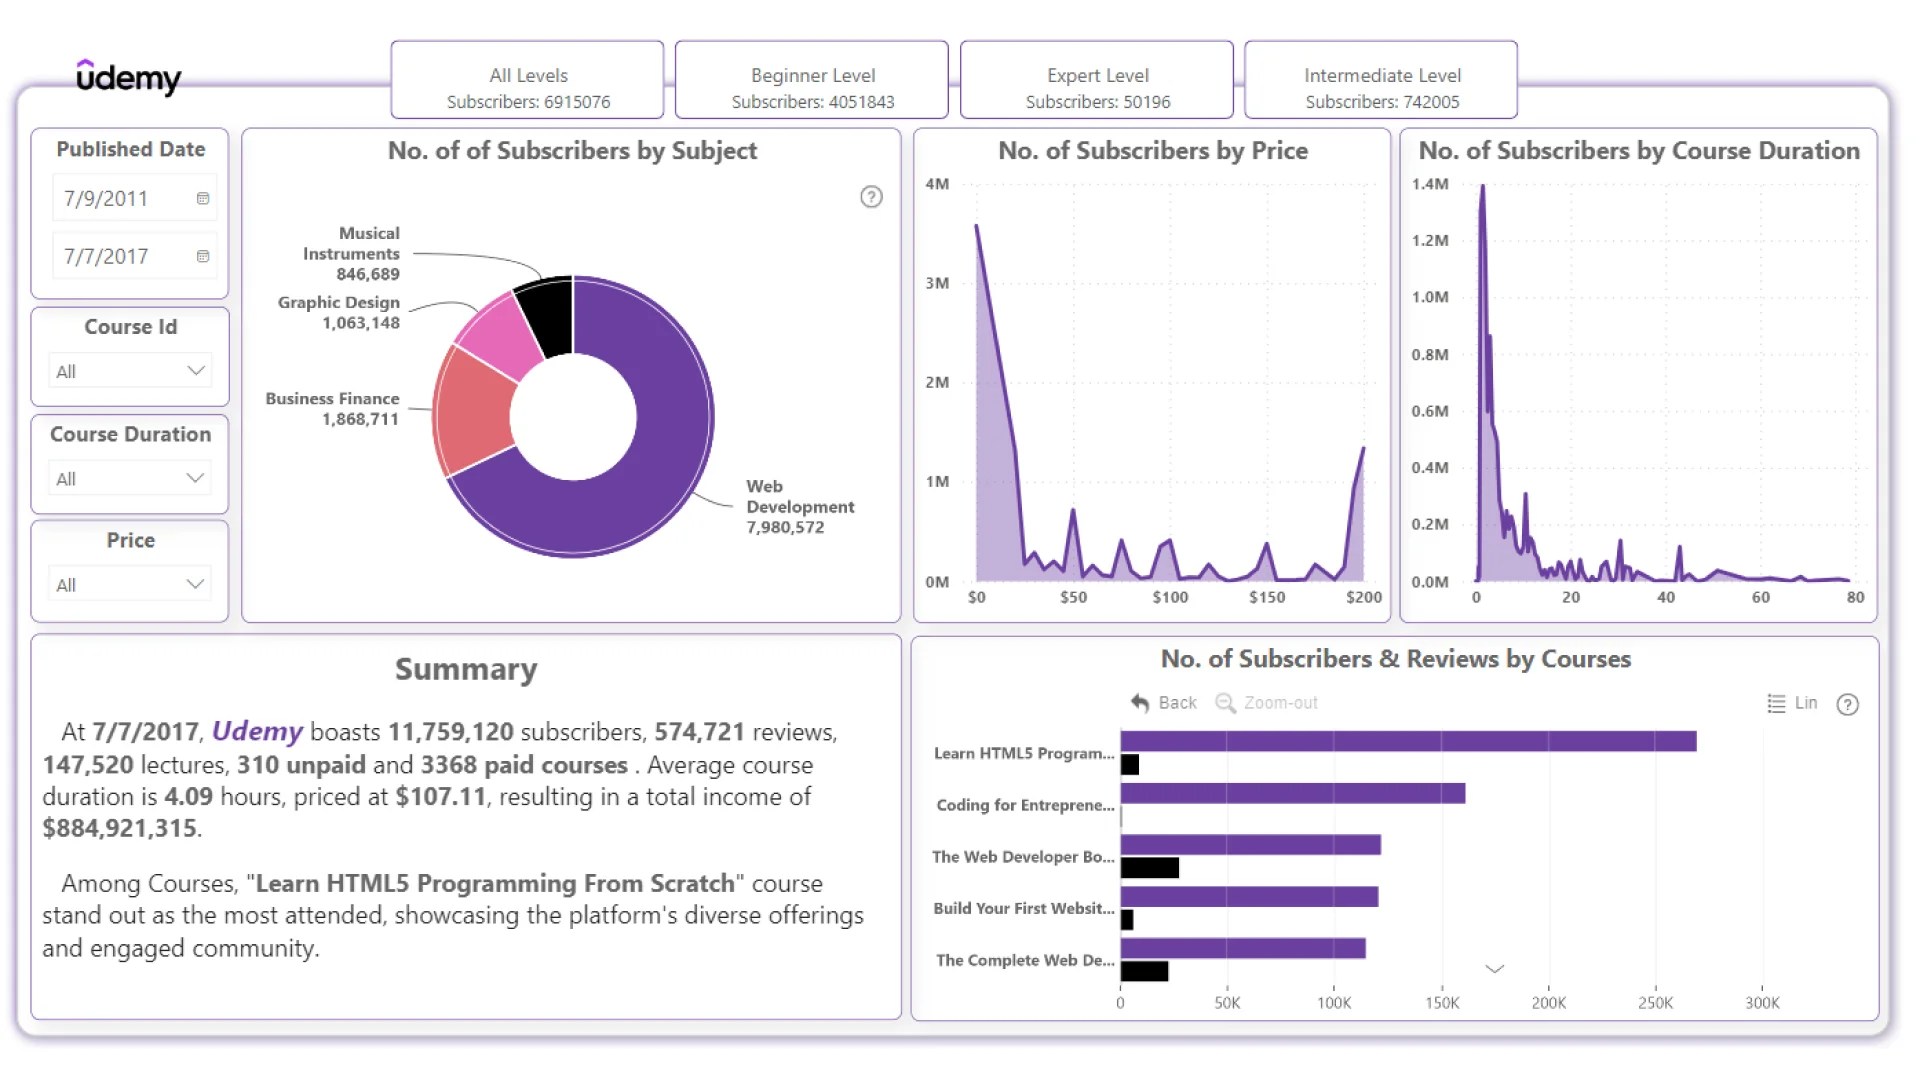
Task: Click the help icon on Subscribers by Subject chart
Action: pos(871,197)
